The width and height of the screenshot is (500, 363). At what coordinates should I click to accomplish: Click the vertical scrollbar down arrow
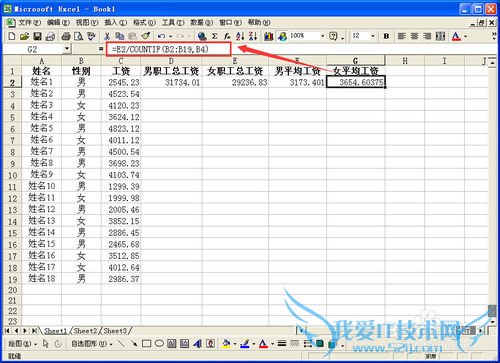click(x=492, y=322)
